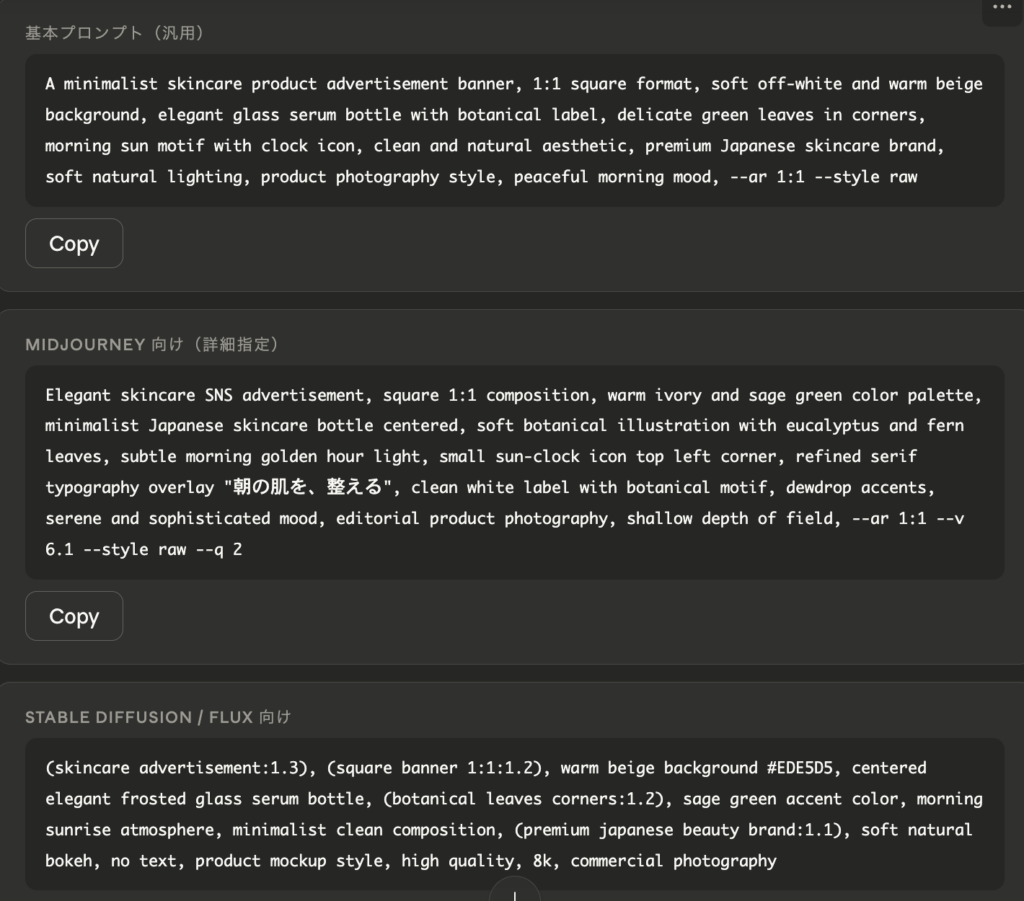Image resolution: width=1024 pixels, height=901 pixels.
Task: Click "6.1 --style raw --q 2" text
Action: pos(144,550)
